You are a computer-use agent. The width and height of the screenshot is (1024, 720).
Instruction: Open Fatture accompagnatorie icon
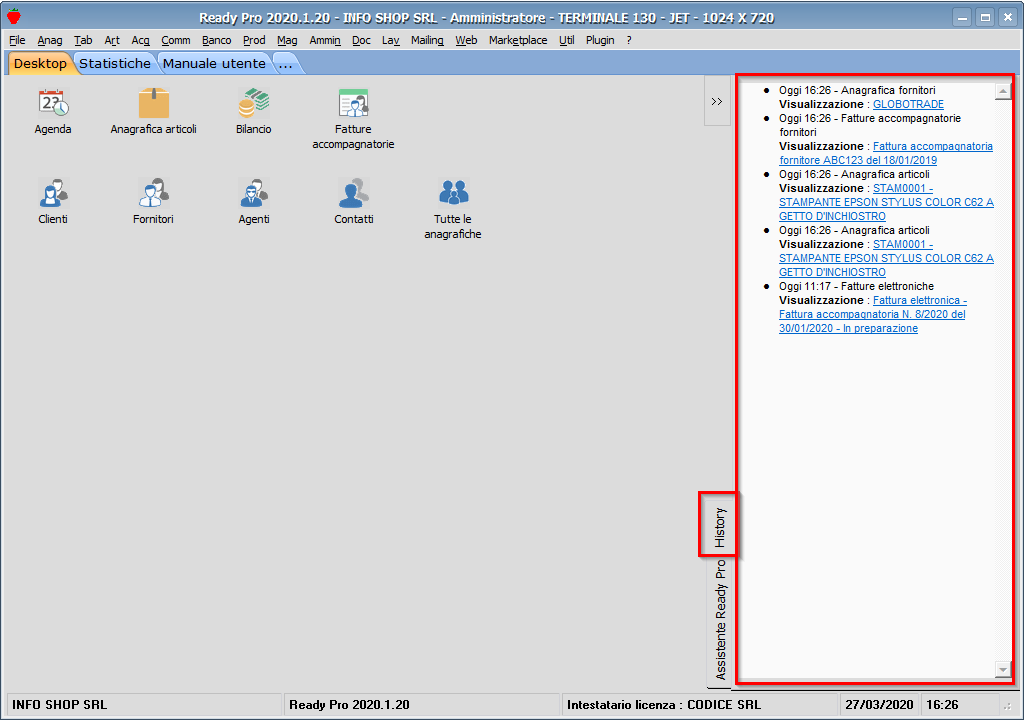point(353,103)
